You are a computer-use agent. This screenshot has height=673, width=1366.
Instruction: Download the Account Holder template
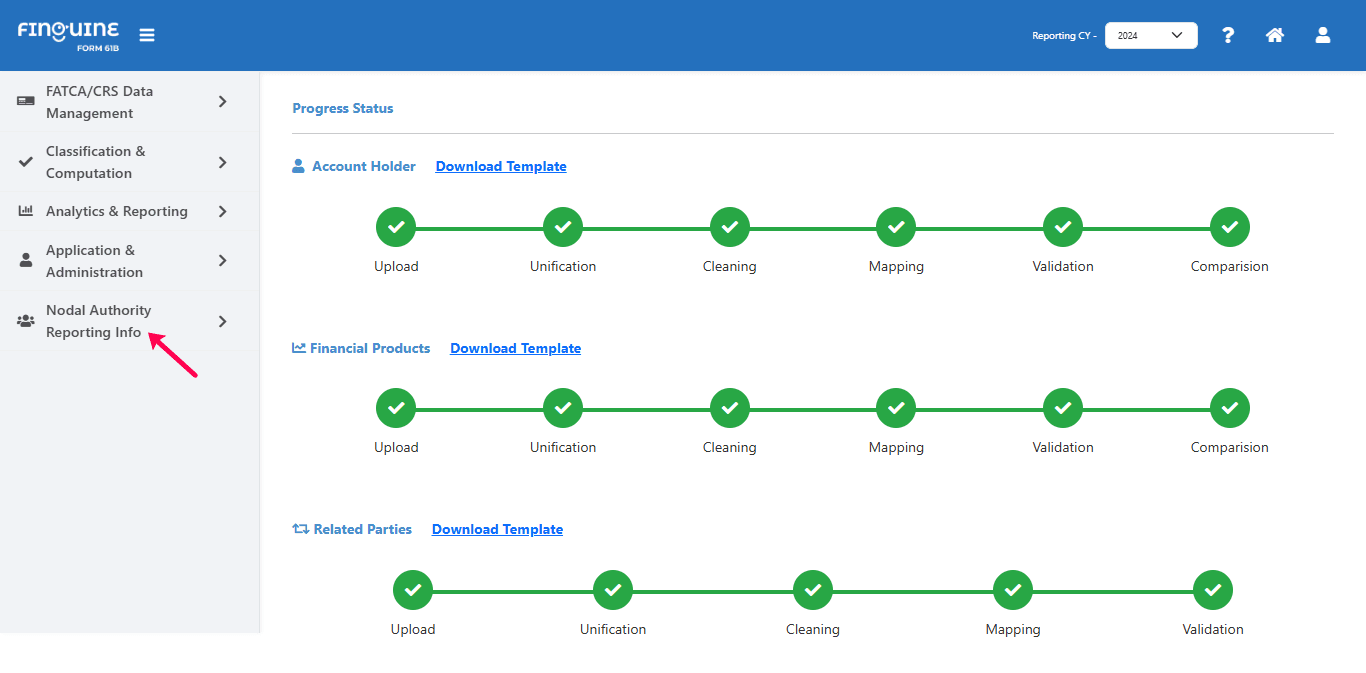(x=501, y=167)
